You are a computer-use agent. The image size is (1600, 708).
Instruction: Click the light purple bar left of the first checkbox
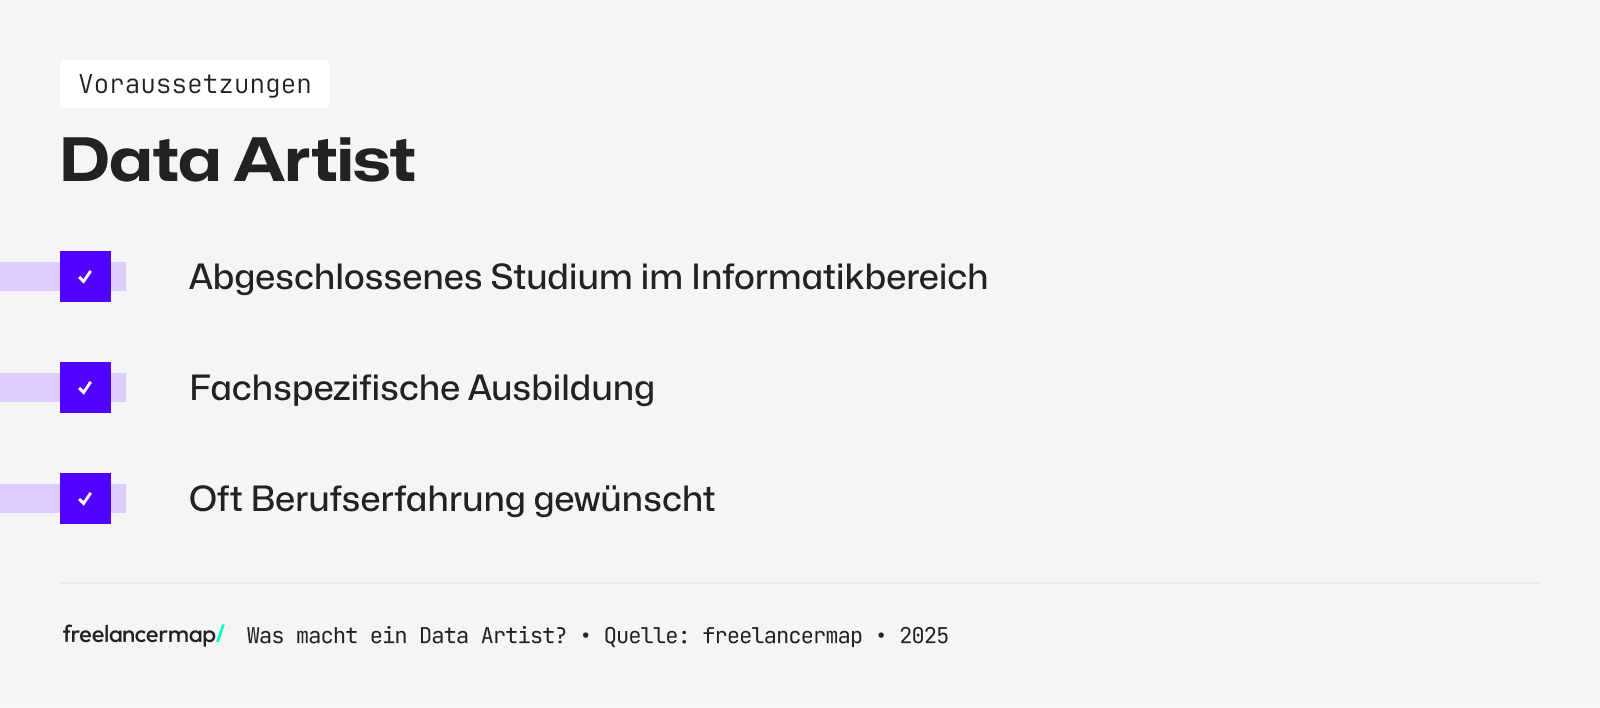[29, 277]
